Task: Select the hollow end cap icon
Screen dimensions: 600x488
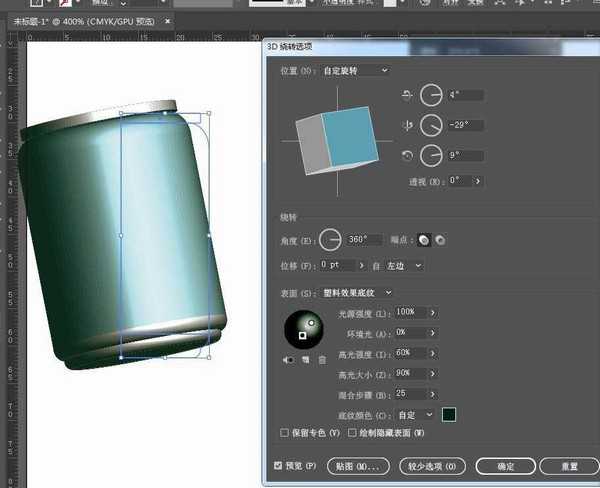Action: point(440,240)
